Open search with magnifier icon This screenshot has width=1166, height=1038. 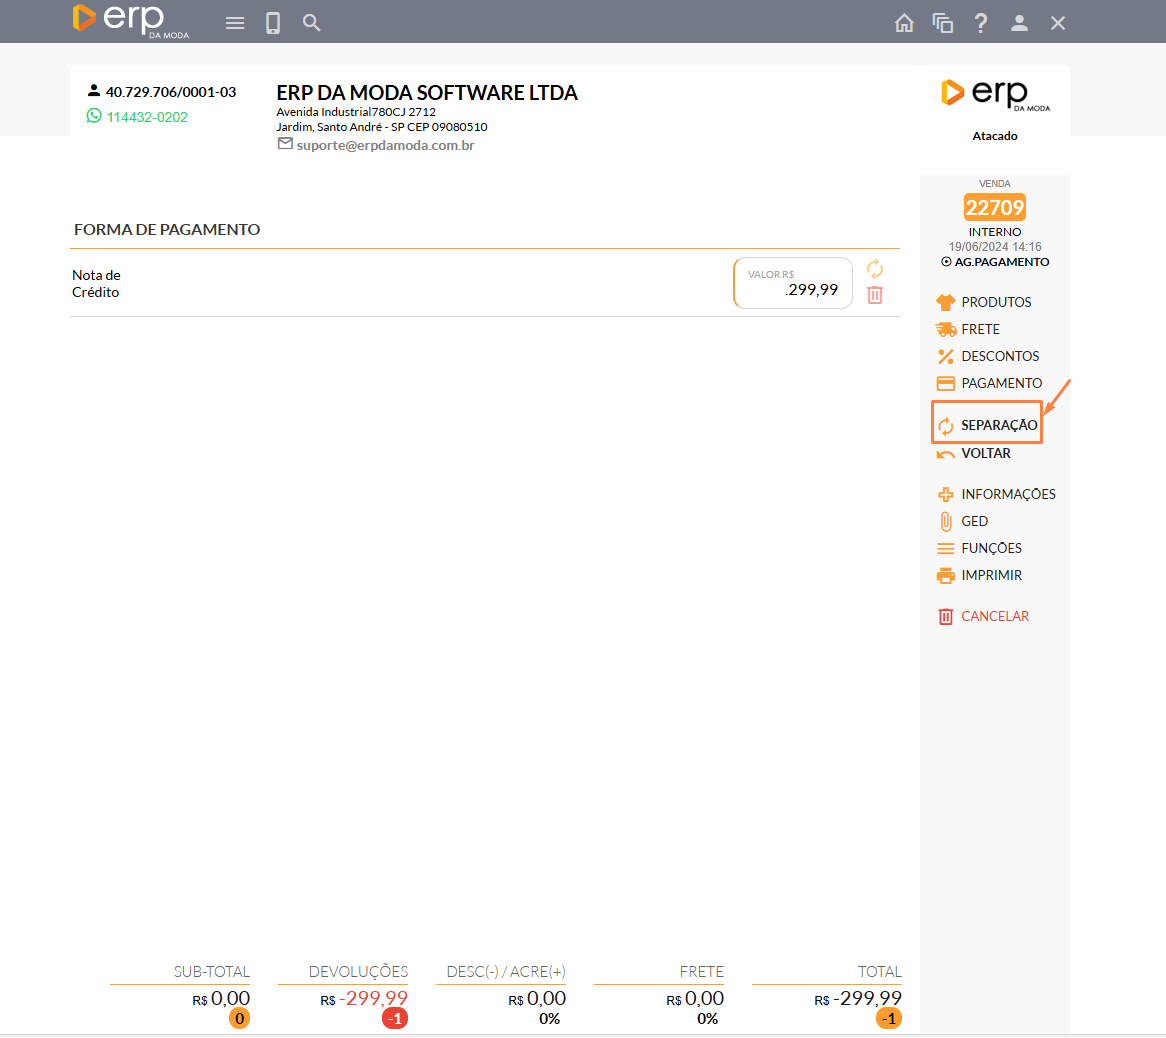pos(312,23)
